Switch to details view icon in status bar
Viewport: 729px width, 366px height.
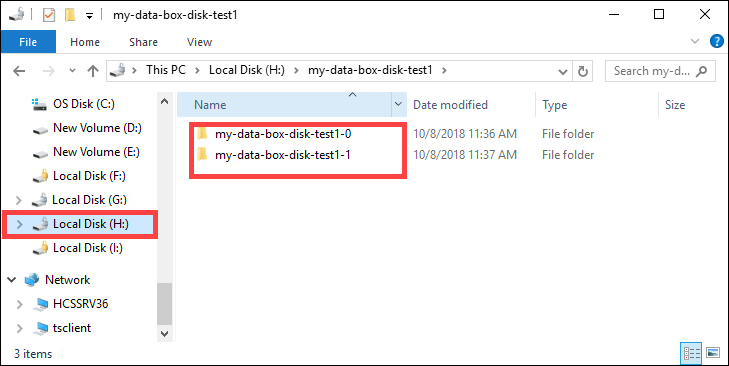click(691, 353)
